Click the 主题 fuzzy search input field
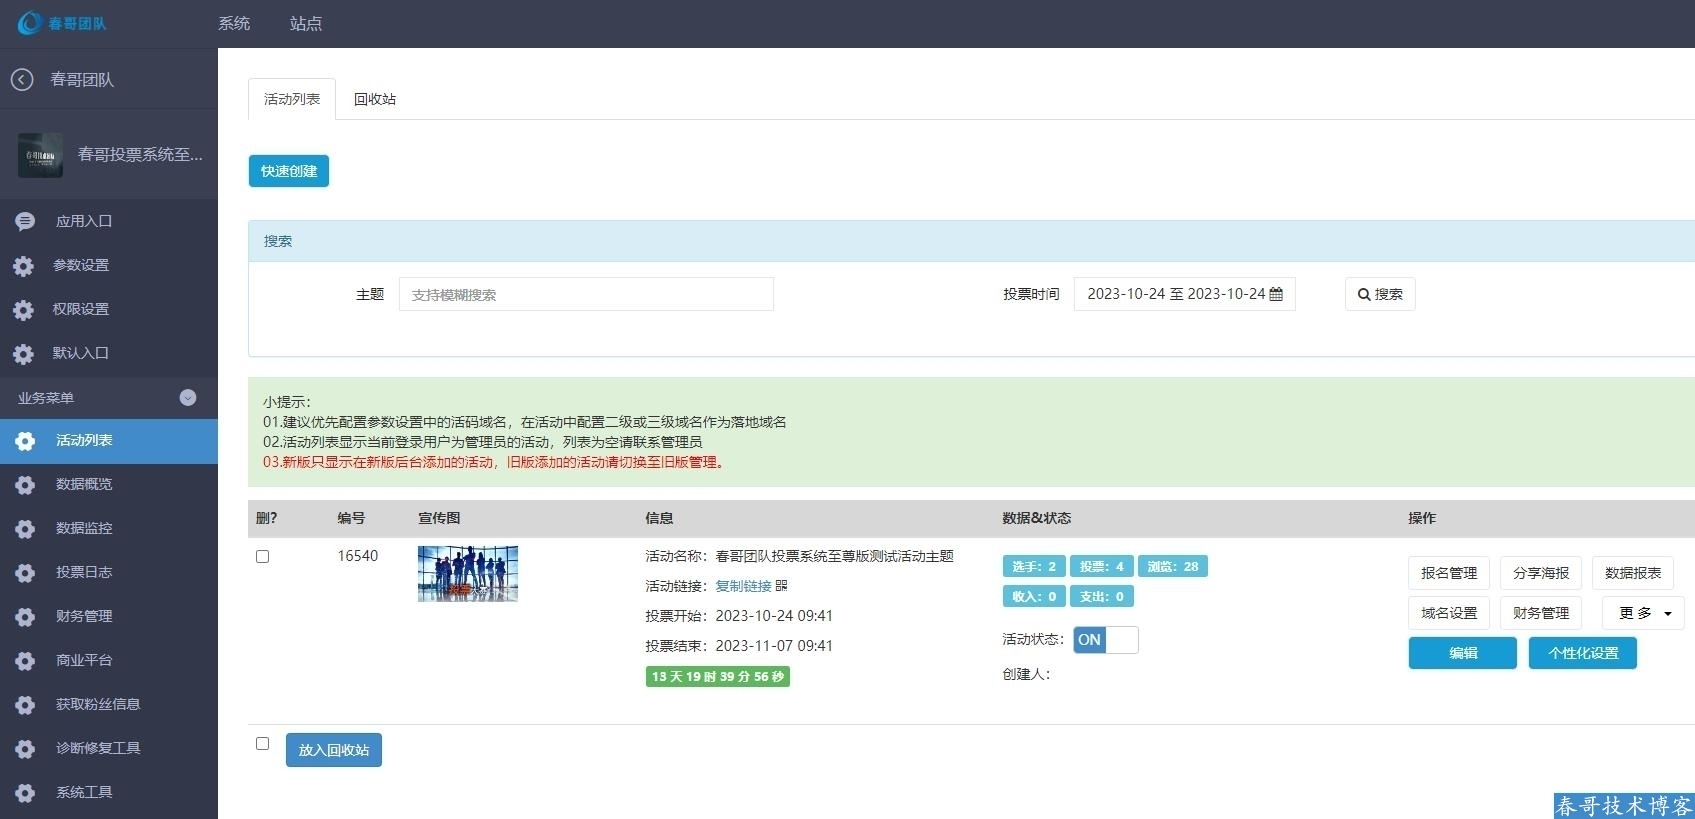Image resolution: width=1695 pixels, height=819 pixels. tap(586, 294)
